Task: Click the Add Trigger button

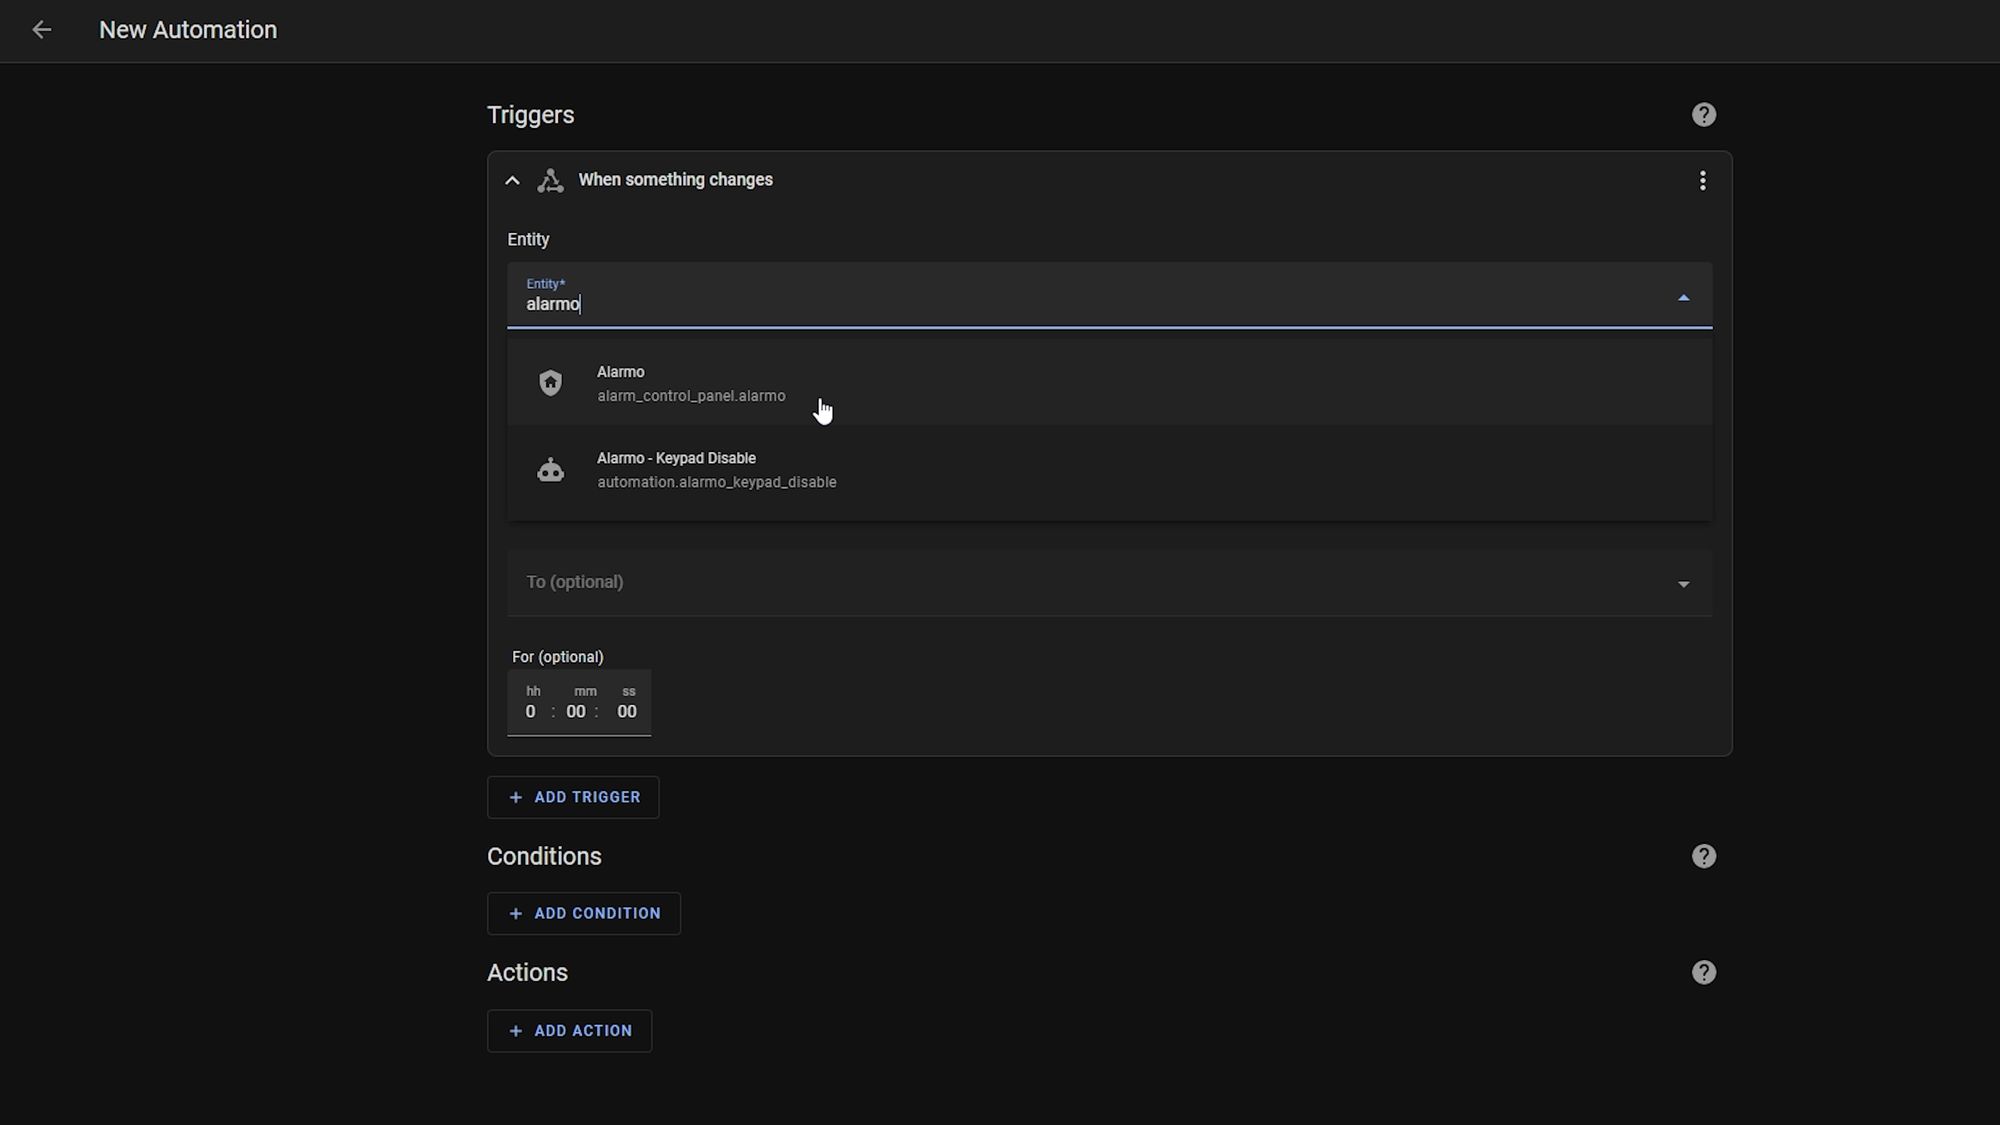Action: click(x=573, y=797)
